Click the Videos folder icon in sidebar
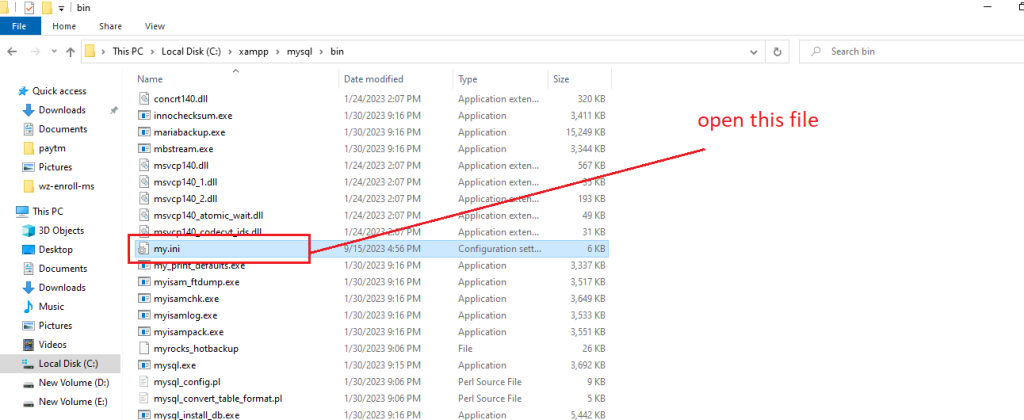This screenshot has height=420, width=1024. tap(27, 345)
